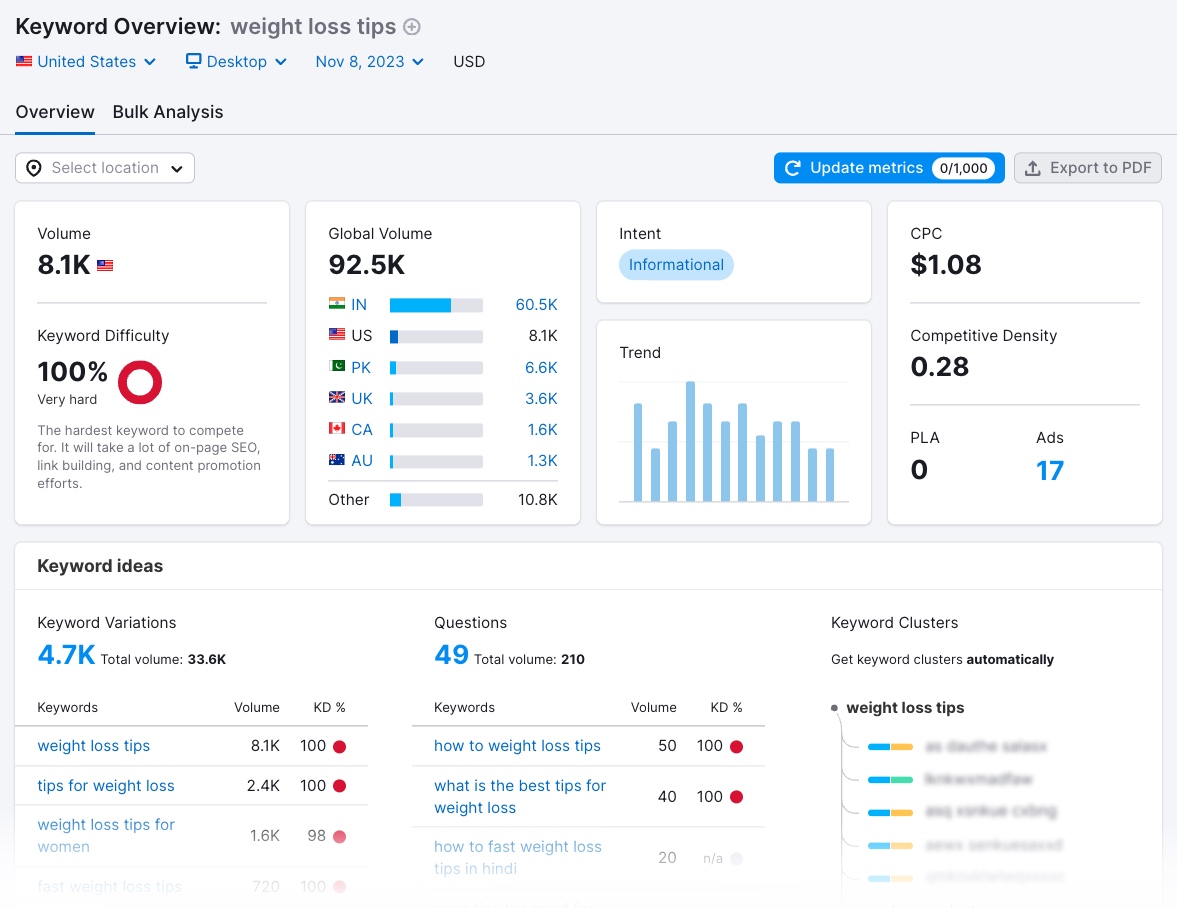Click the location pin inside Select location

point(35,168)
